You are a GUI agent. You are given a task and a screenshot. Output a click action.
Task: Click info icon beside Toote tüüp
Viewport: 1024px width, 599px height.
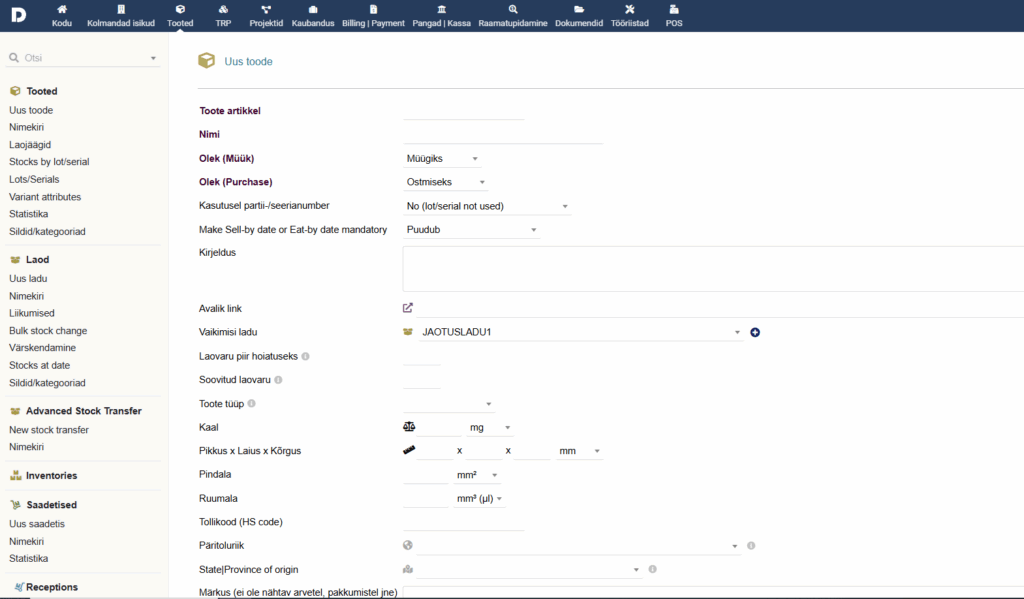252,404
